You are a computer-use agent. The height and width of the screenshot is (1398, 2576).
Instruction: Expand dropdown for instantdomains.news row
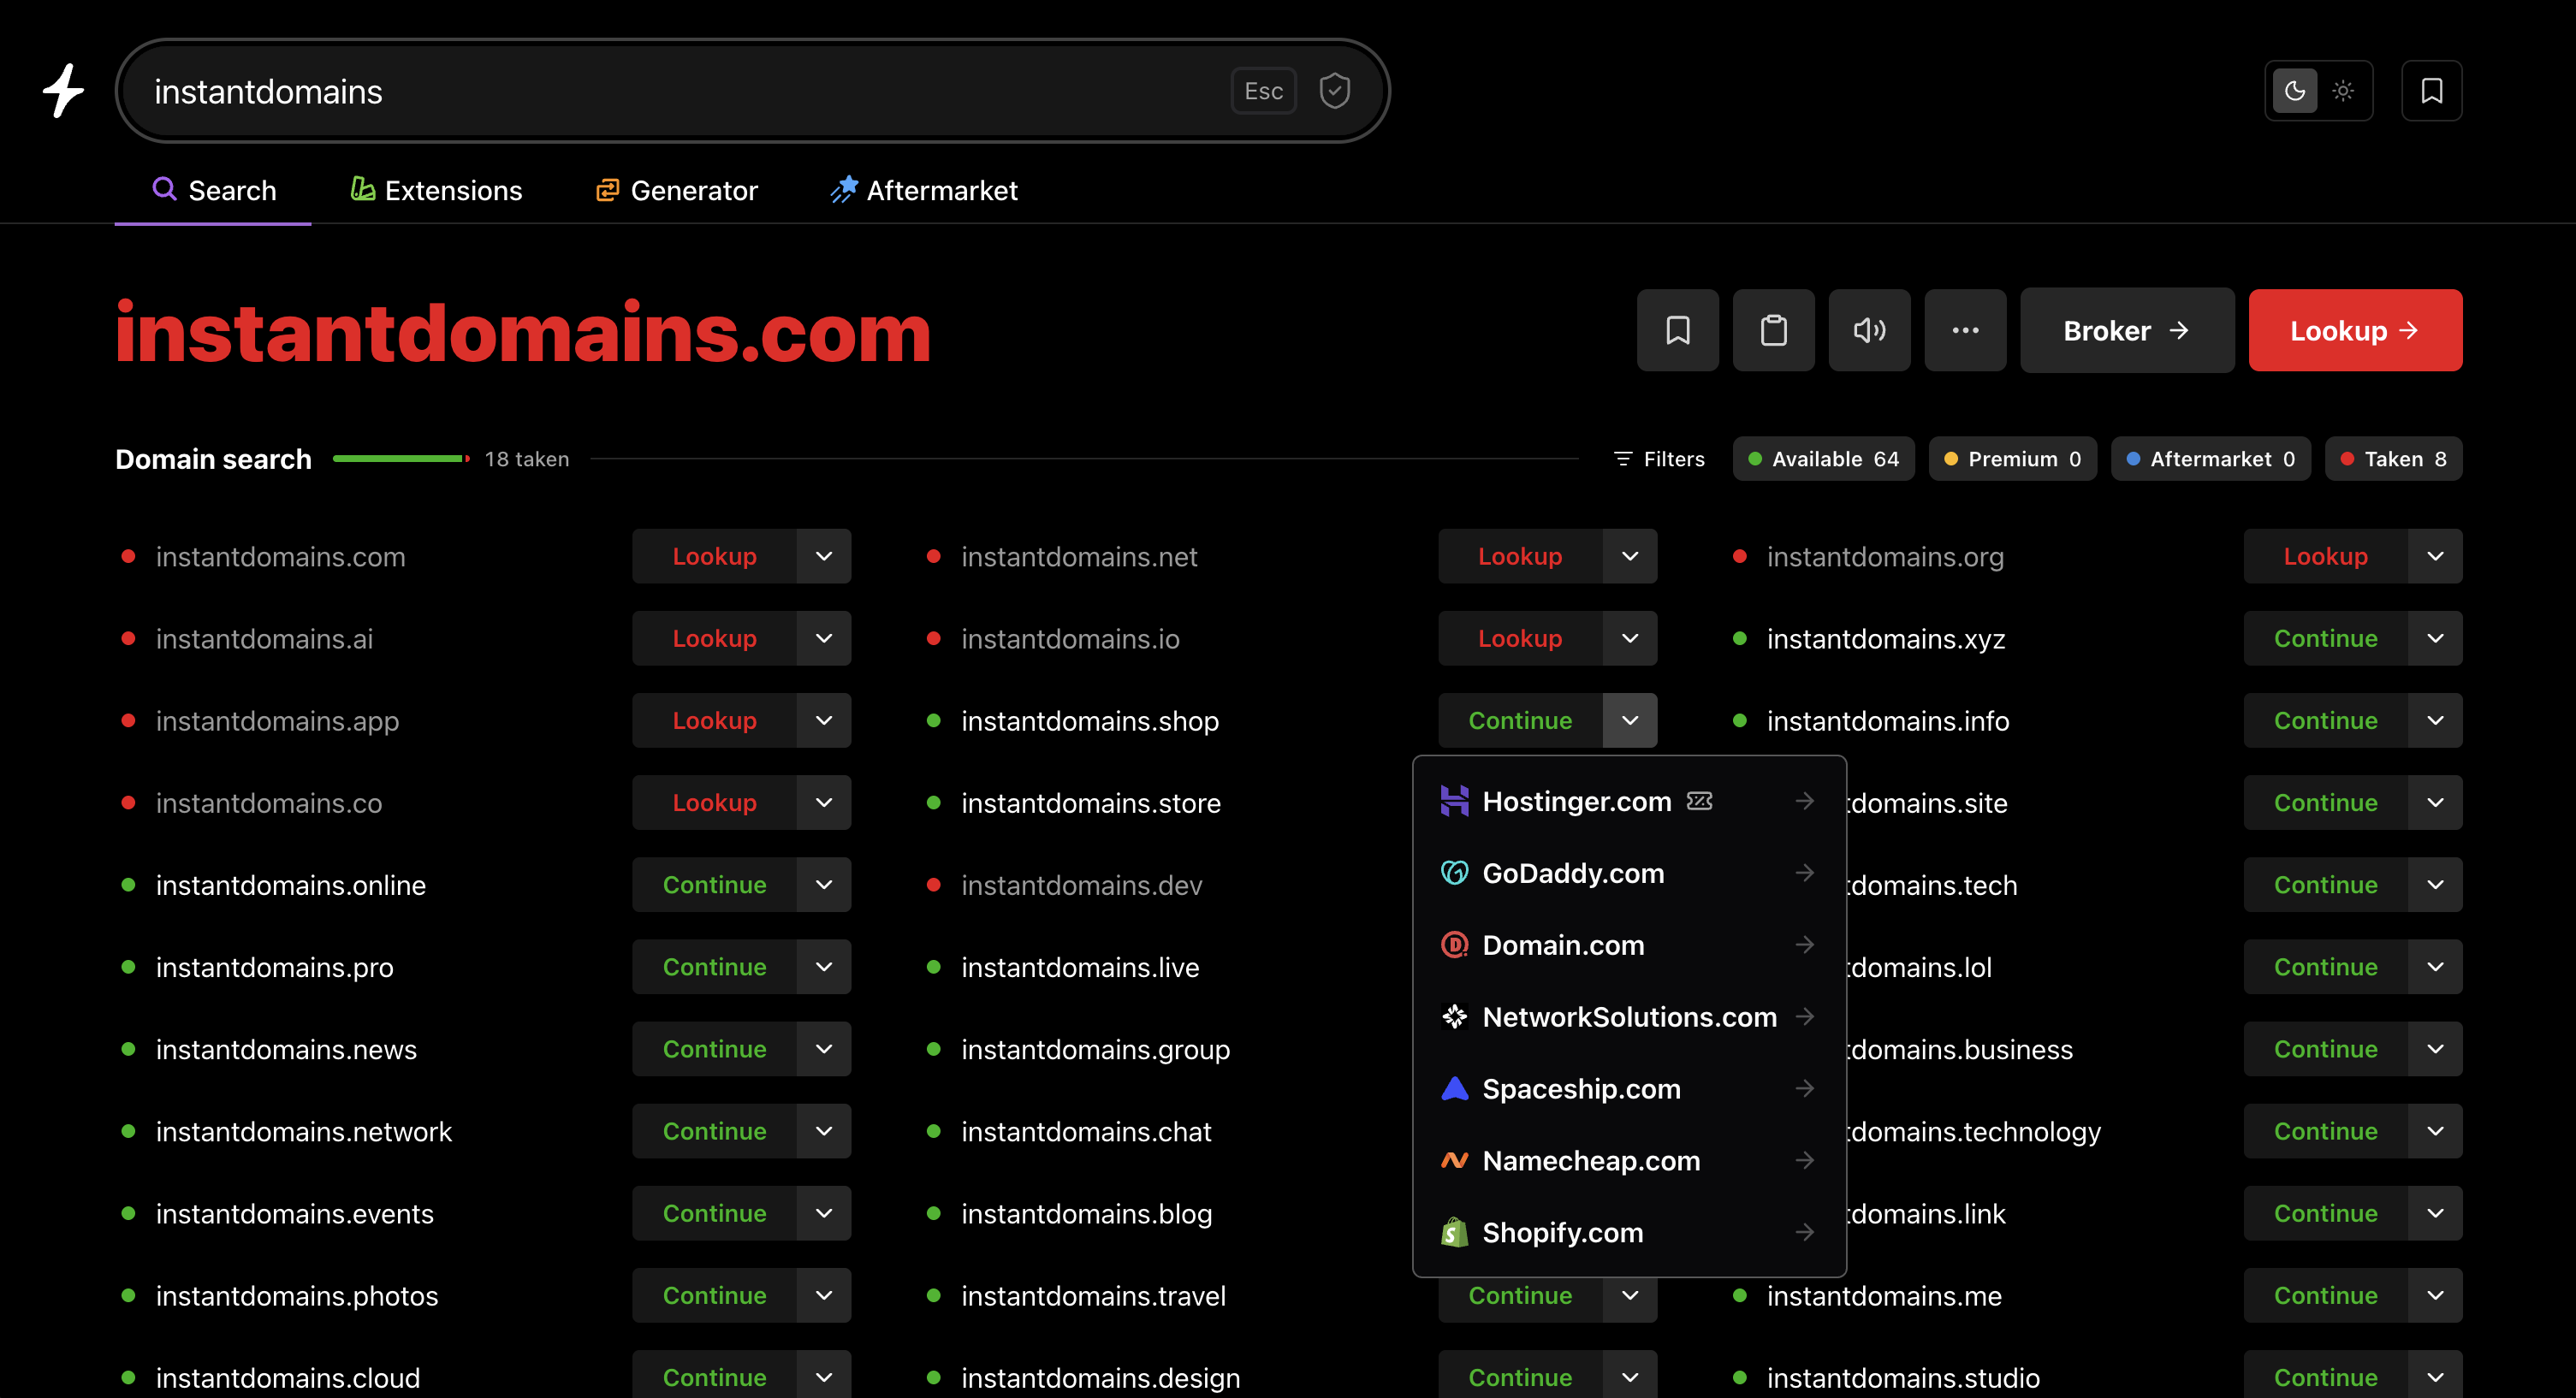click(x=824, y=1049)
